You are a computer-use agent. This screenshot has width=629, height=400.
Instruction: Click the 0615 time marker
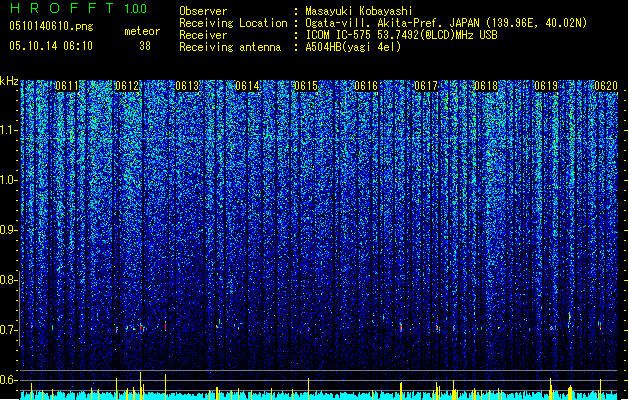coord(306,86)
